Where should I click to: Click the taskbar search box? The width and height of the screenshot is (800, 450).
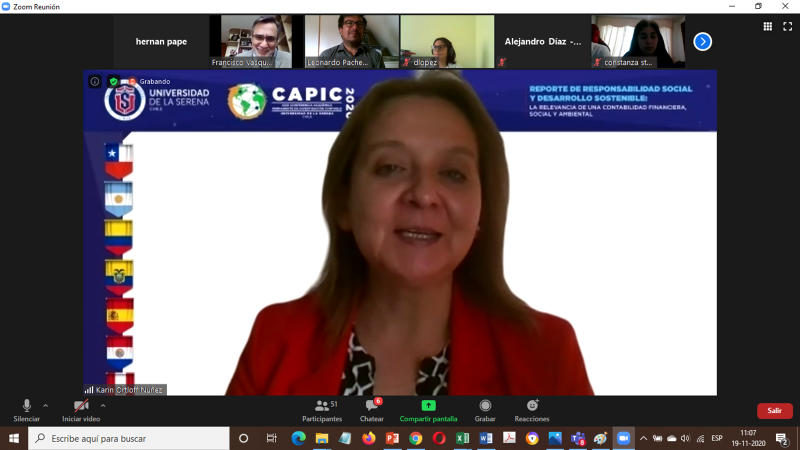[129, 438]
